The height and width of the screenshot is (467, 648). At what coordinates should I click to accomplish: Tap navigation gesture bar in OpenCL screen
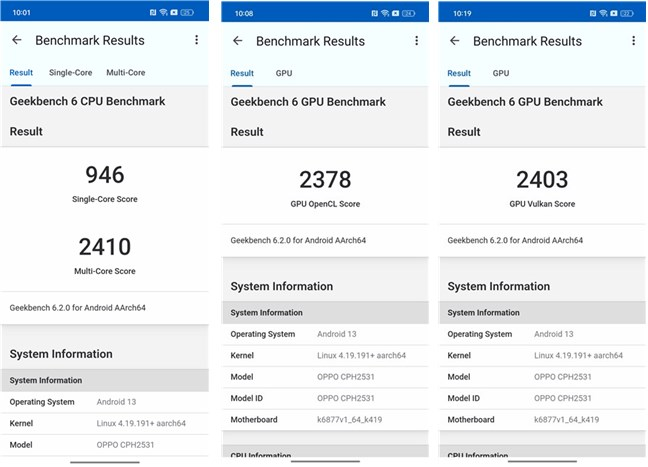pyautogui.click(x=325, y=461)
